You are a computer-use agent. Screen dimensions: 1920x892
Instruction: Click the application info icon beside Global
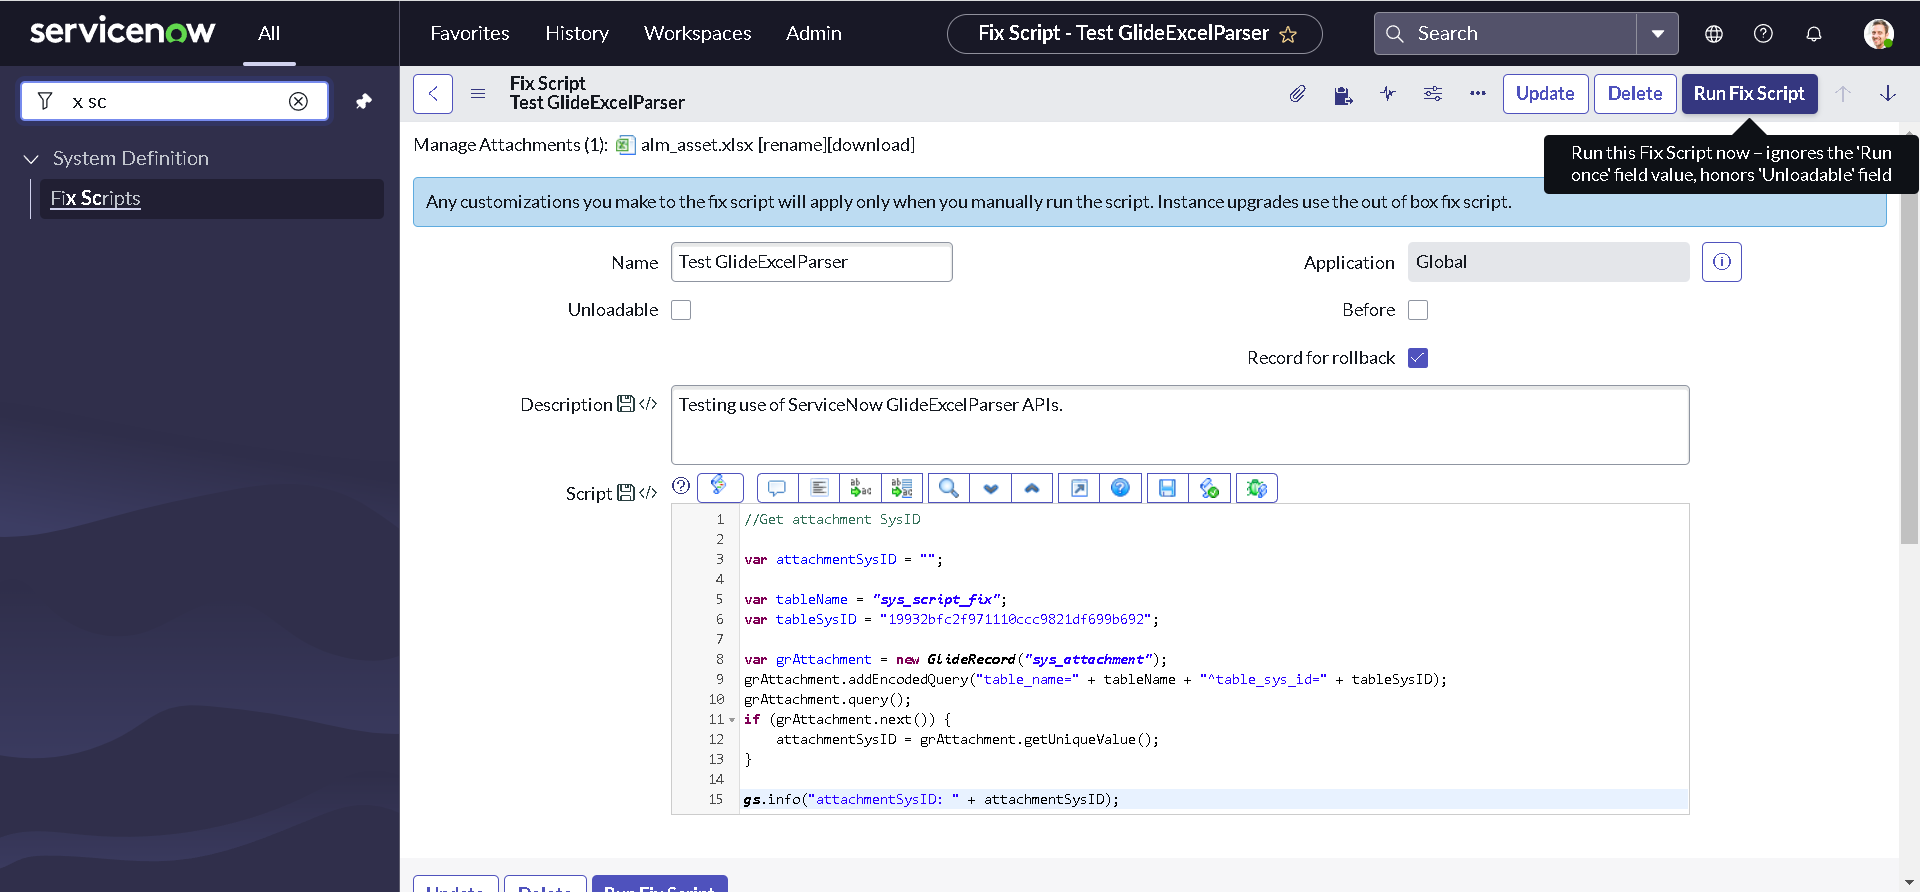[1722, 262]
